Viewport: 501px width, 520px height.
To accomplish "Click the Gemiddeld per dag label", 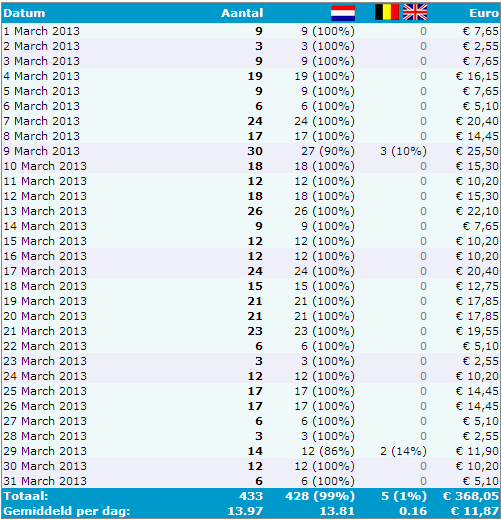I will 67,511.
